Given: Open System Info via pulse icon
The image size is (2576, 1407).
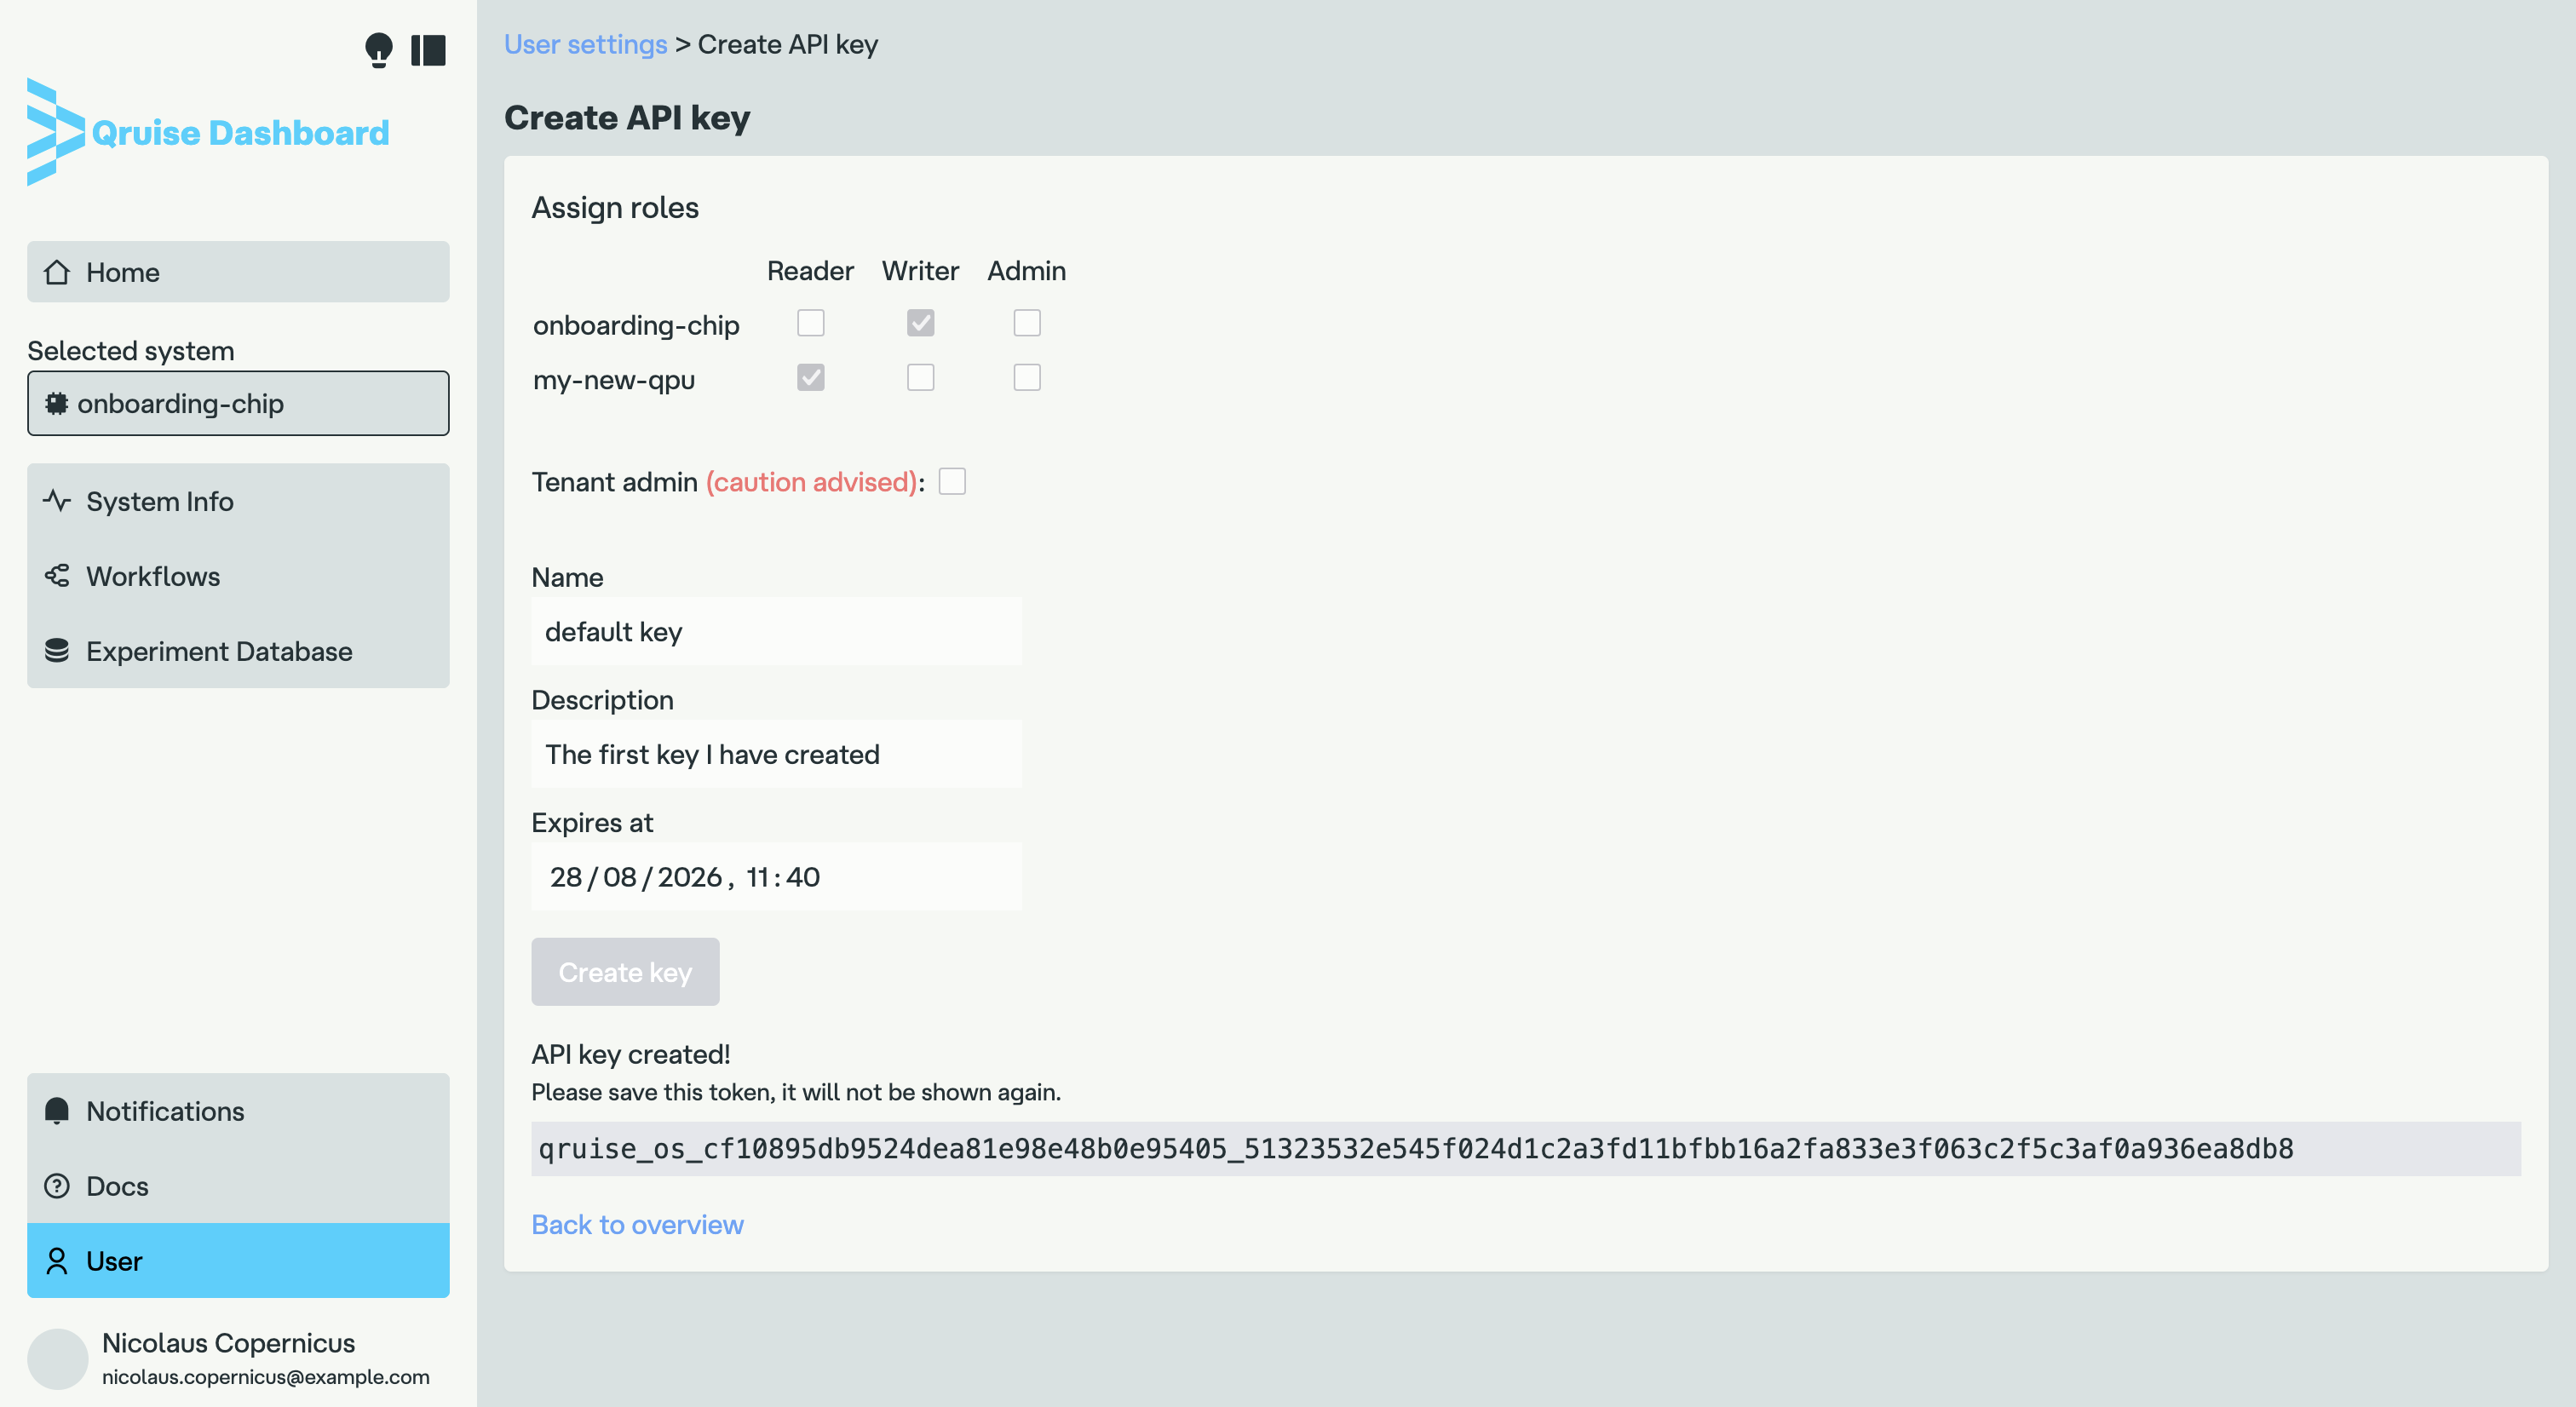Looking at the screenshot, I should [x=57, y=500].
